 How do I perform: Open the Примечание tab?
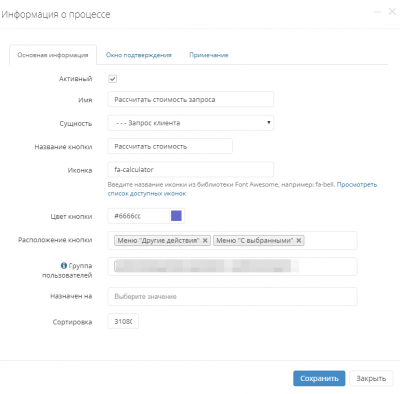(209, 55)
